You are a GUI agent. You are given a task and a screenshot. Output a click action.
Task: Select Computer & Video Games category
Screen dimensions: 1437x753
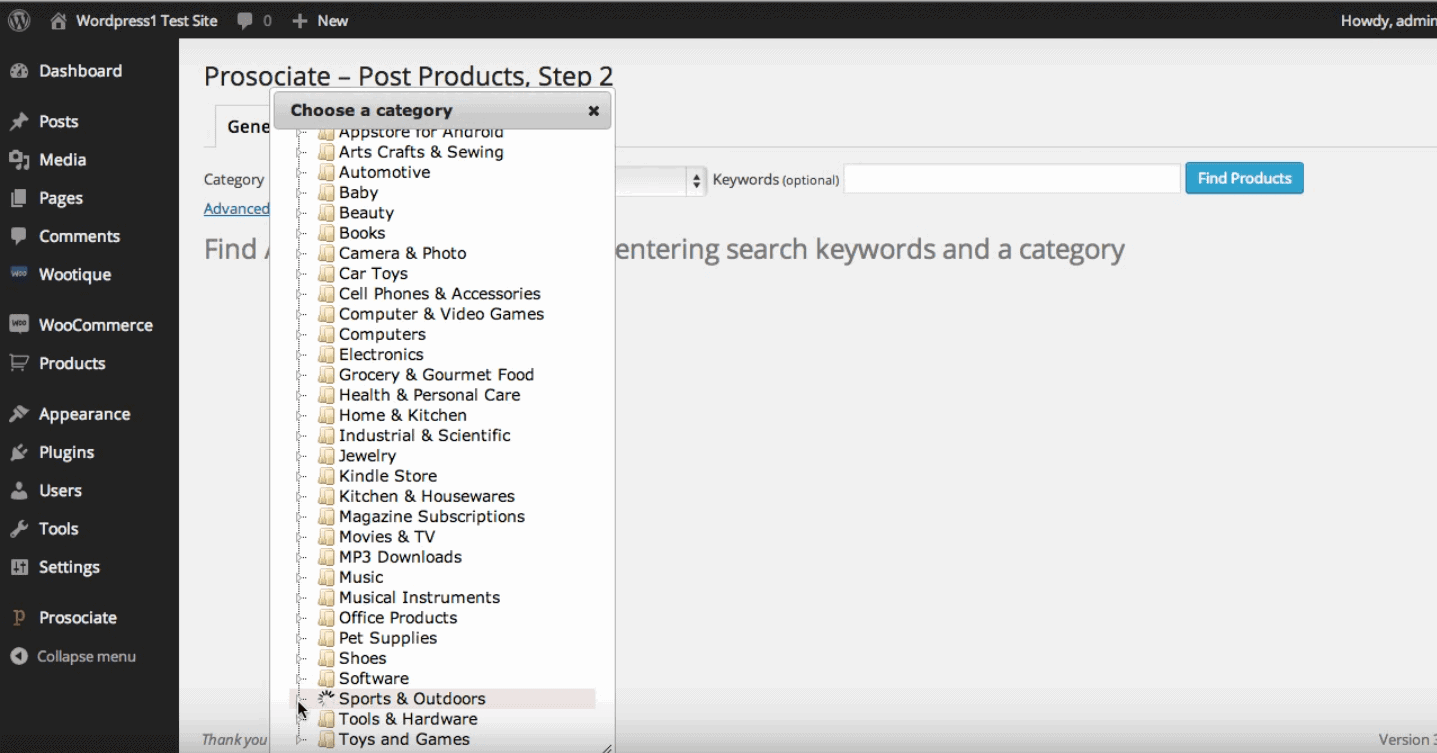[x=441, y=314]
